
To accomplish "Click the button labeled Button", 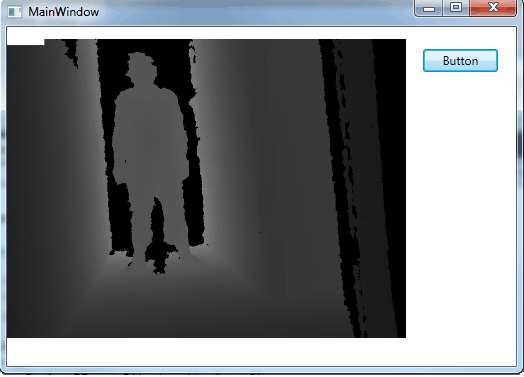I will pos(460,60).
